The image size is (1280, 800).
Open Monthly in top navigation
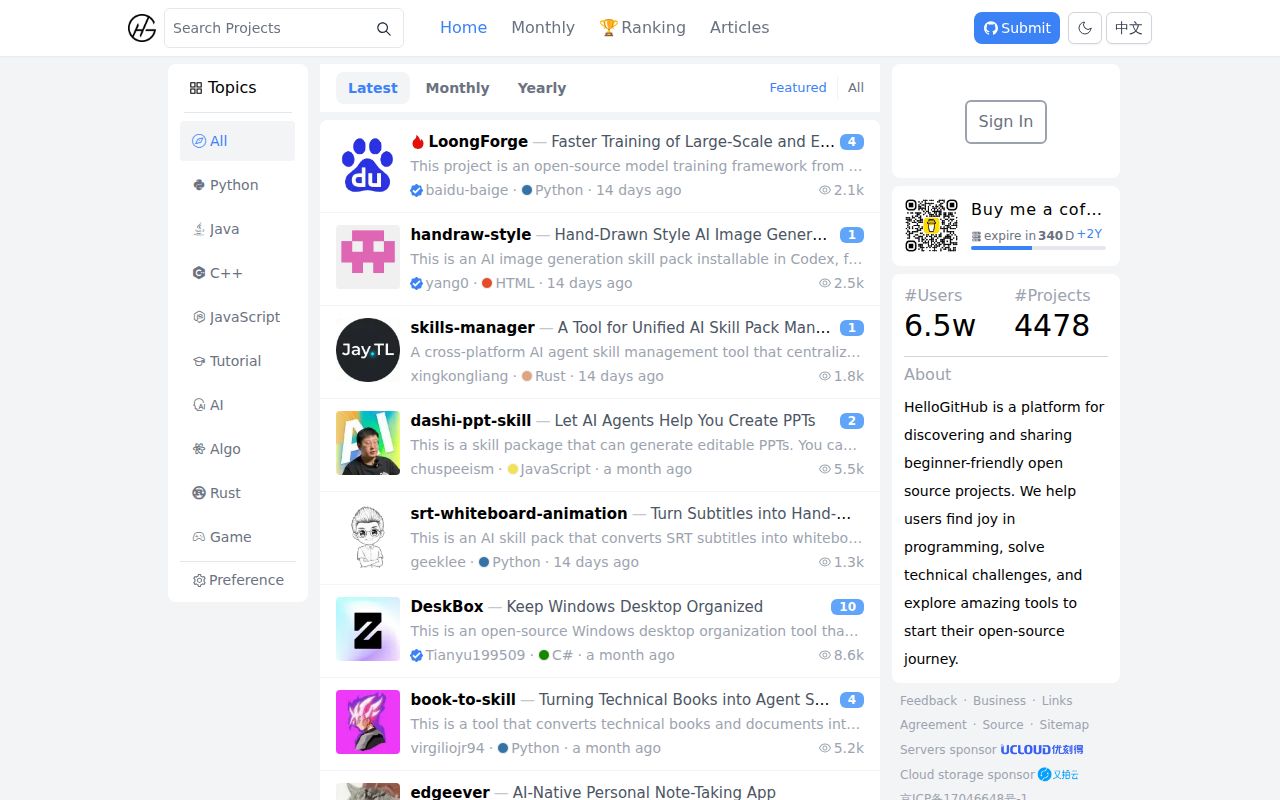click(543, 28)
